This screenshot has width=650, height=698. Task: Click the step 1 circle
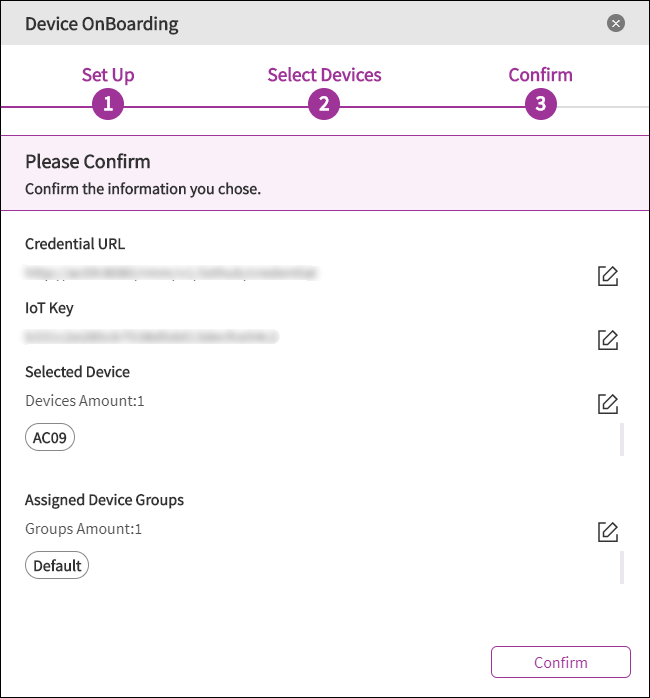[x=108, y=104]
